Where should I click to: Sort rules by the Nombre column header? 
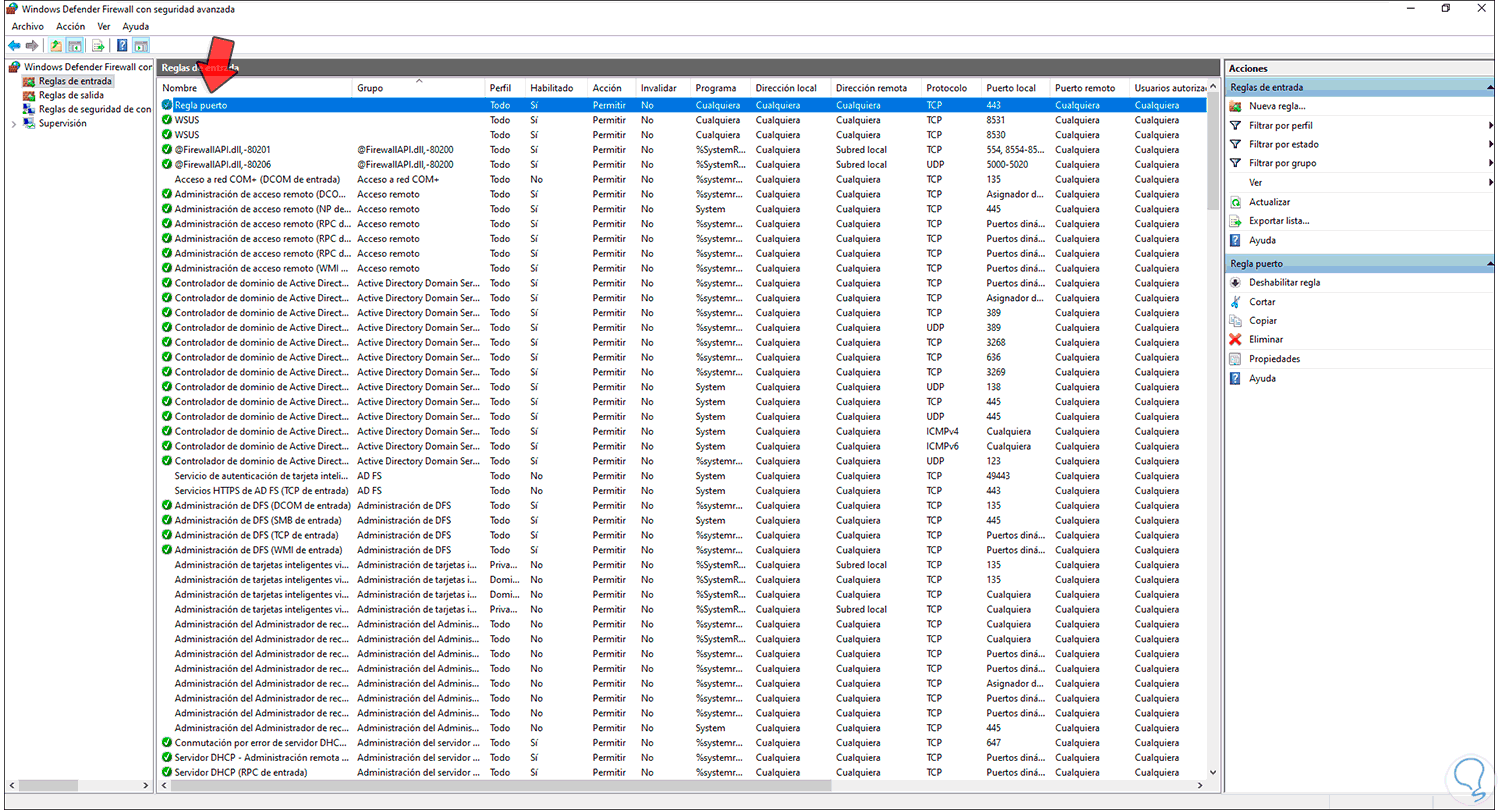(256, 88)
